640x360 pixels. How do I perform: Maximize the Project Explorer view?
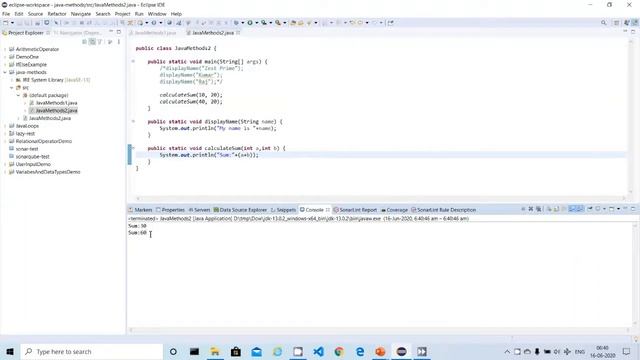(119, 32)
